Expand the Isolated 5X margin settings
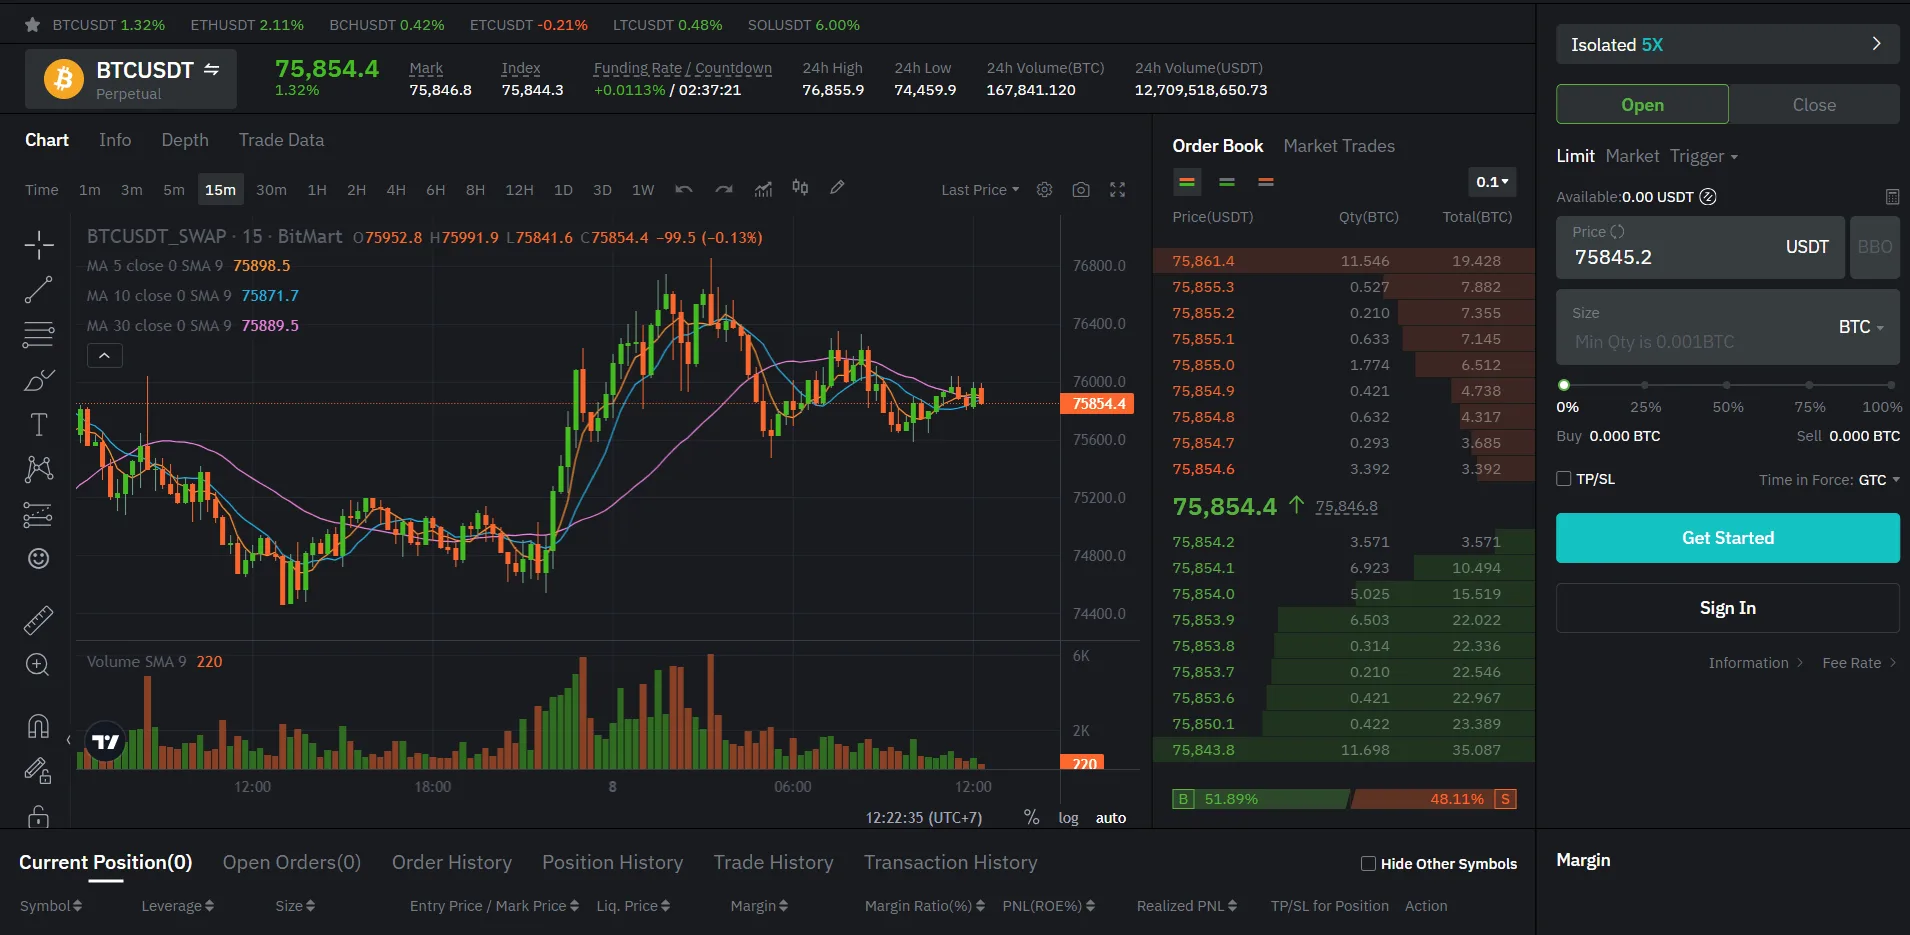 pyautogui.click(x=1727, y=44)
